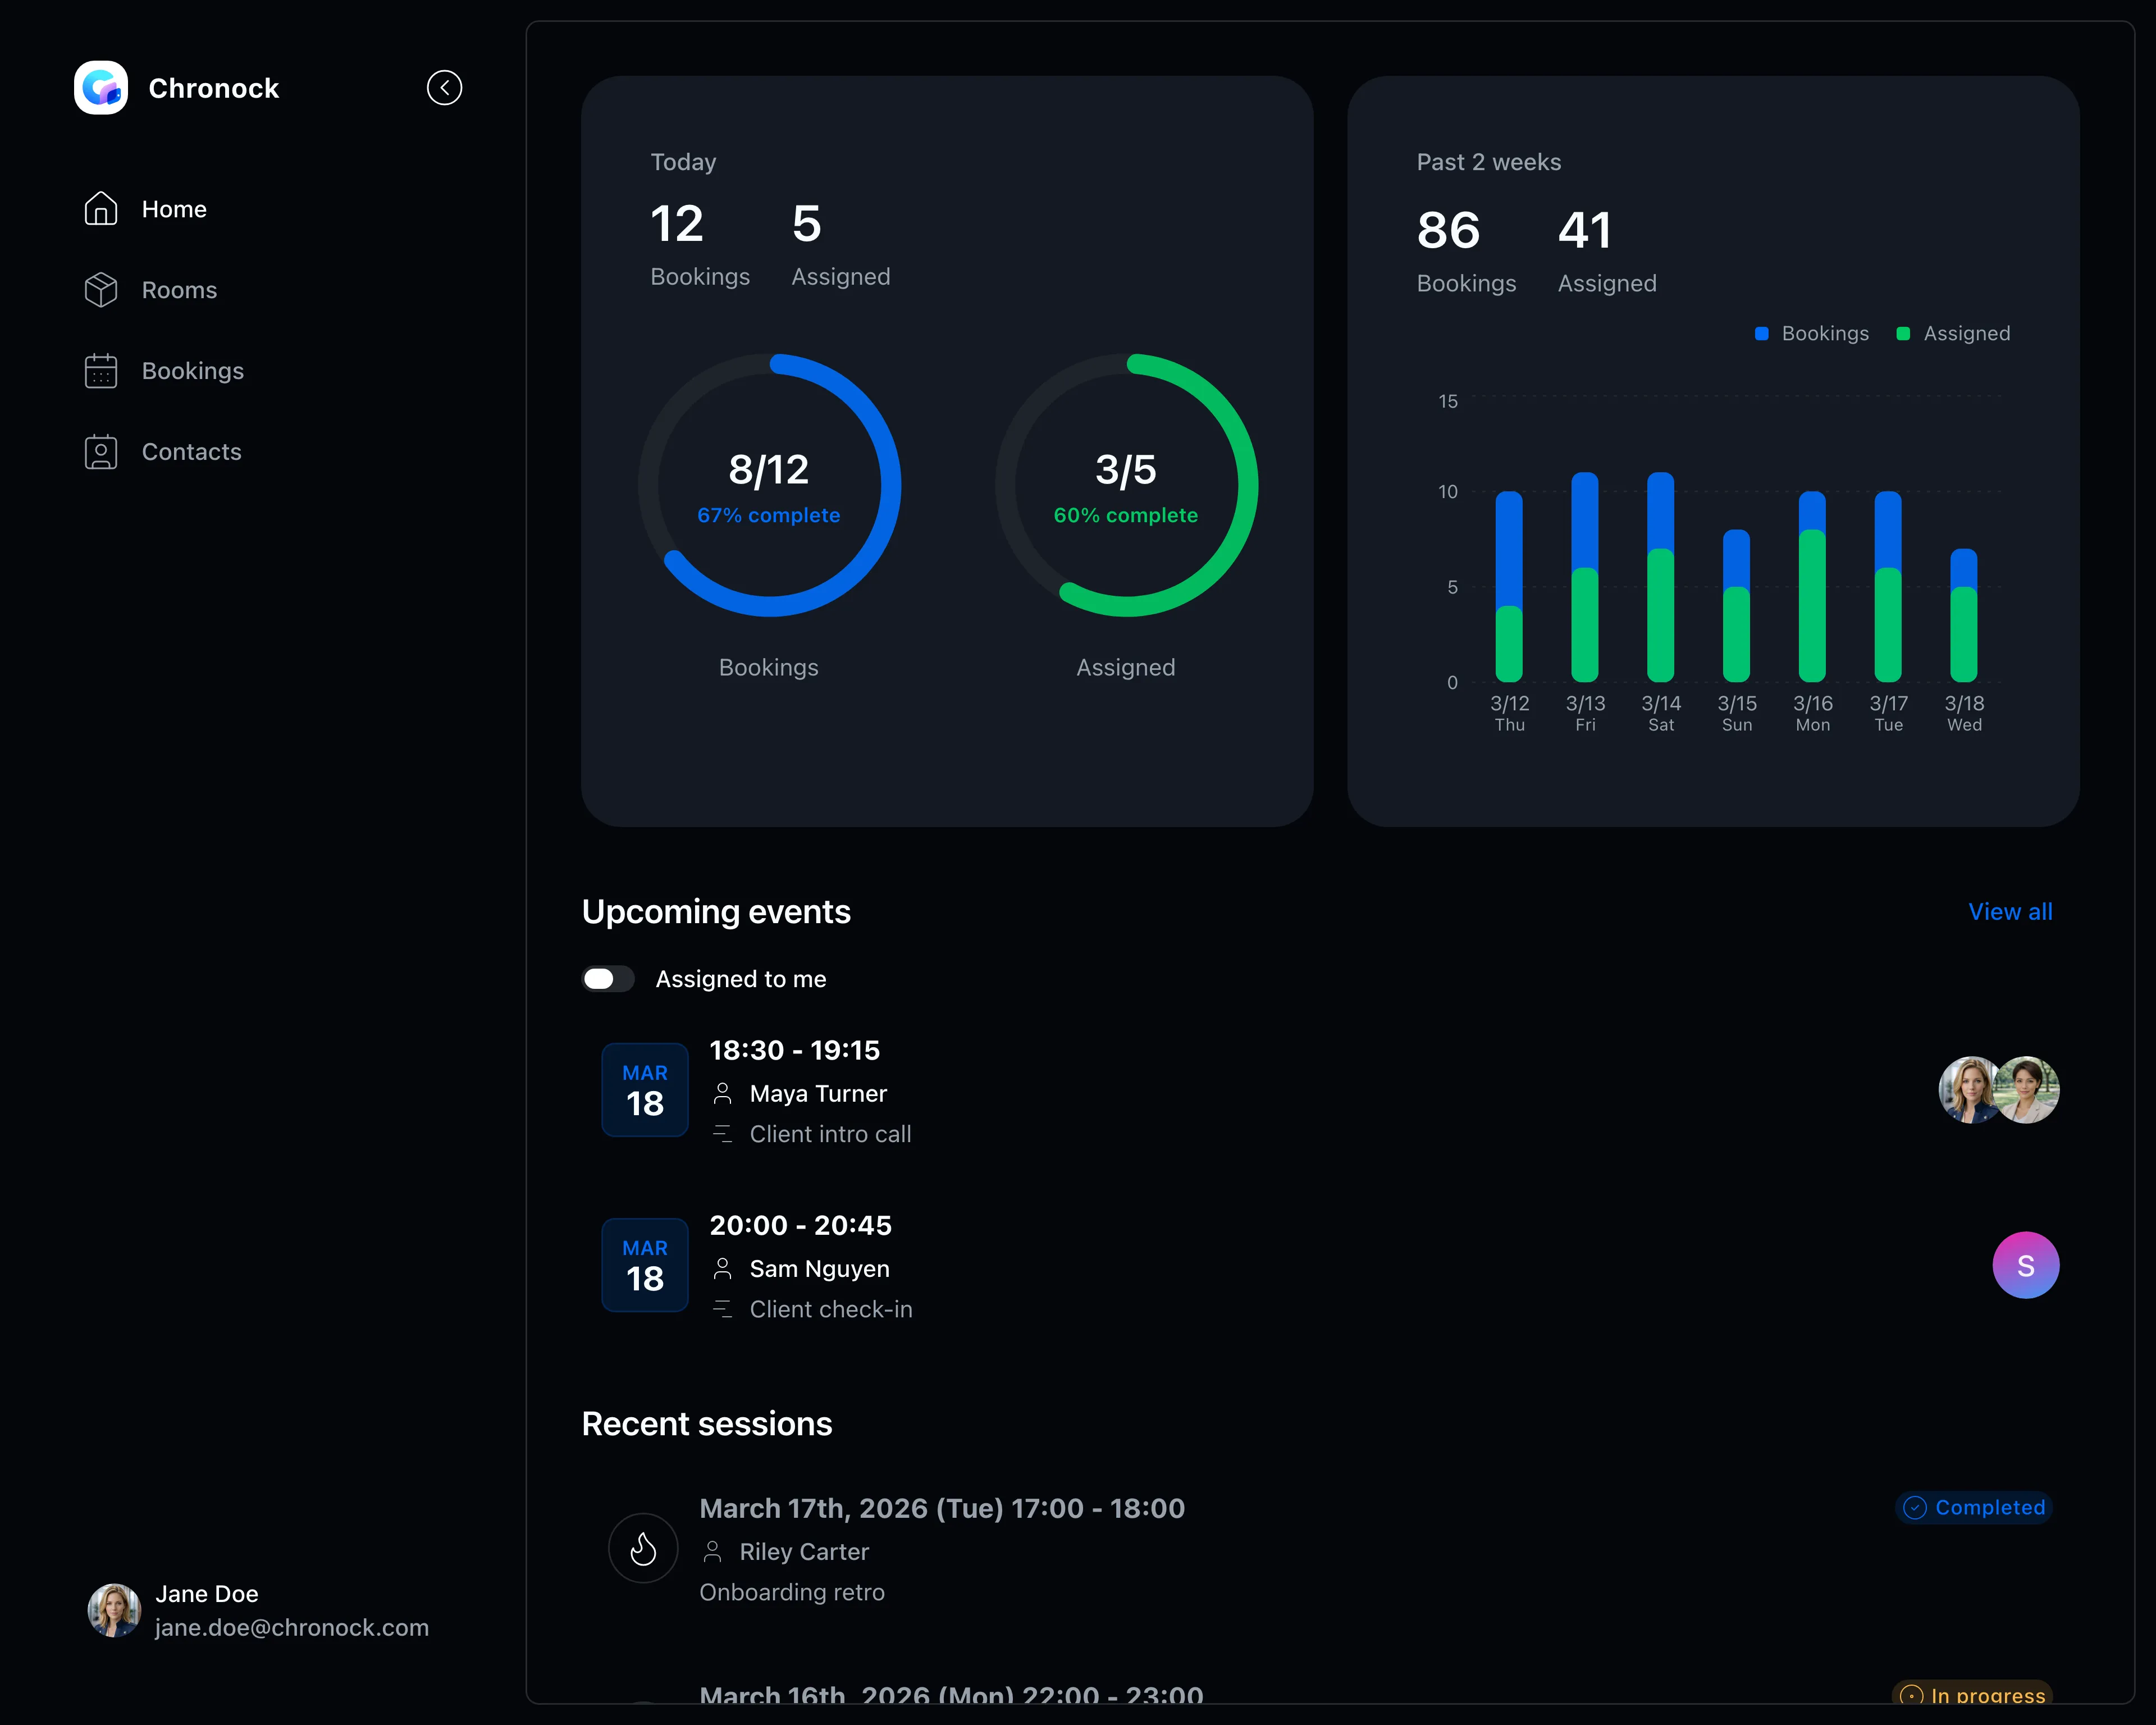This screenshot has width=2156, height=1725.
Task: Click the MAR 18 badge for 20:00 event
Action: click(x=645, y=1265)
